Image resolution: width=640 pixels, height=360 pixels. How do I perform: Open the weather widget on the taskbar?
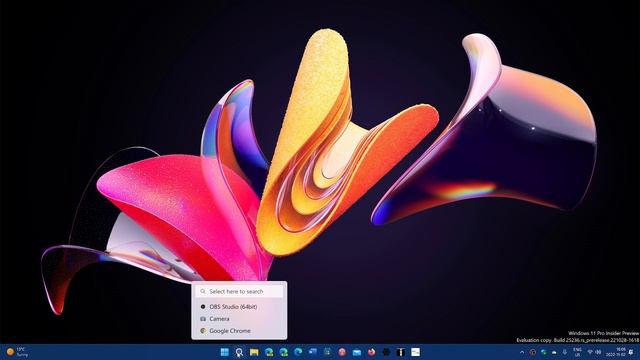(x=17, y=352)
